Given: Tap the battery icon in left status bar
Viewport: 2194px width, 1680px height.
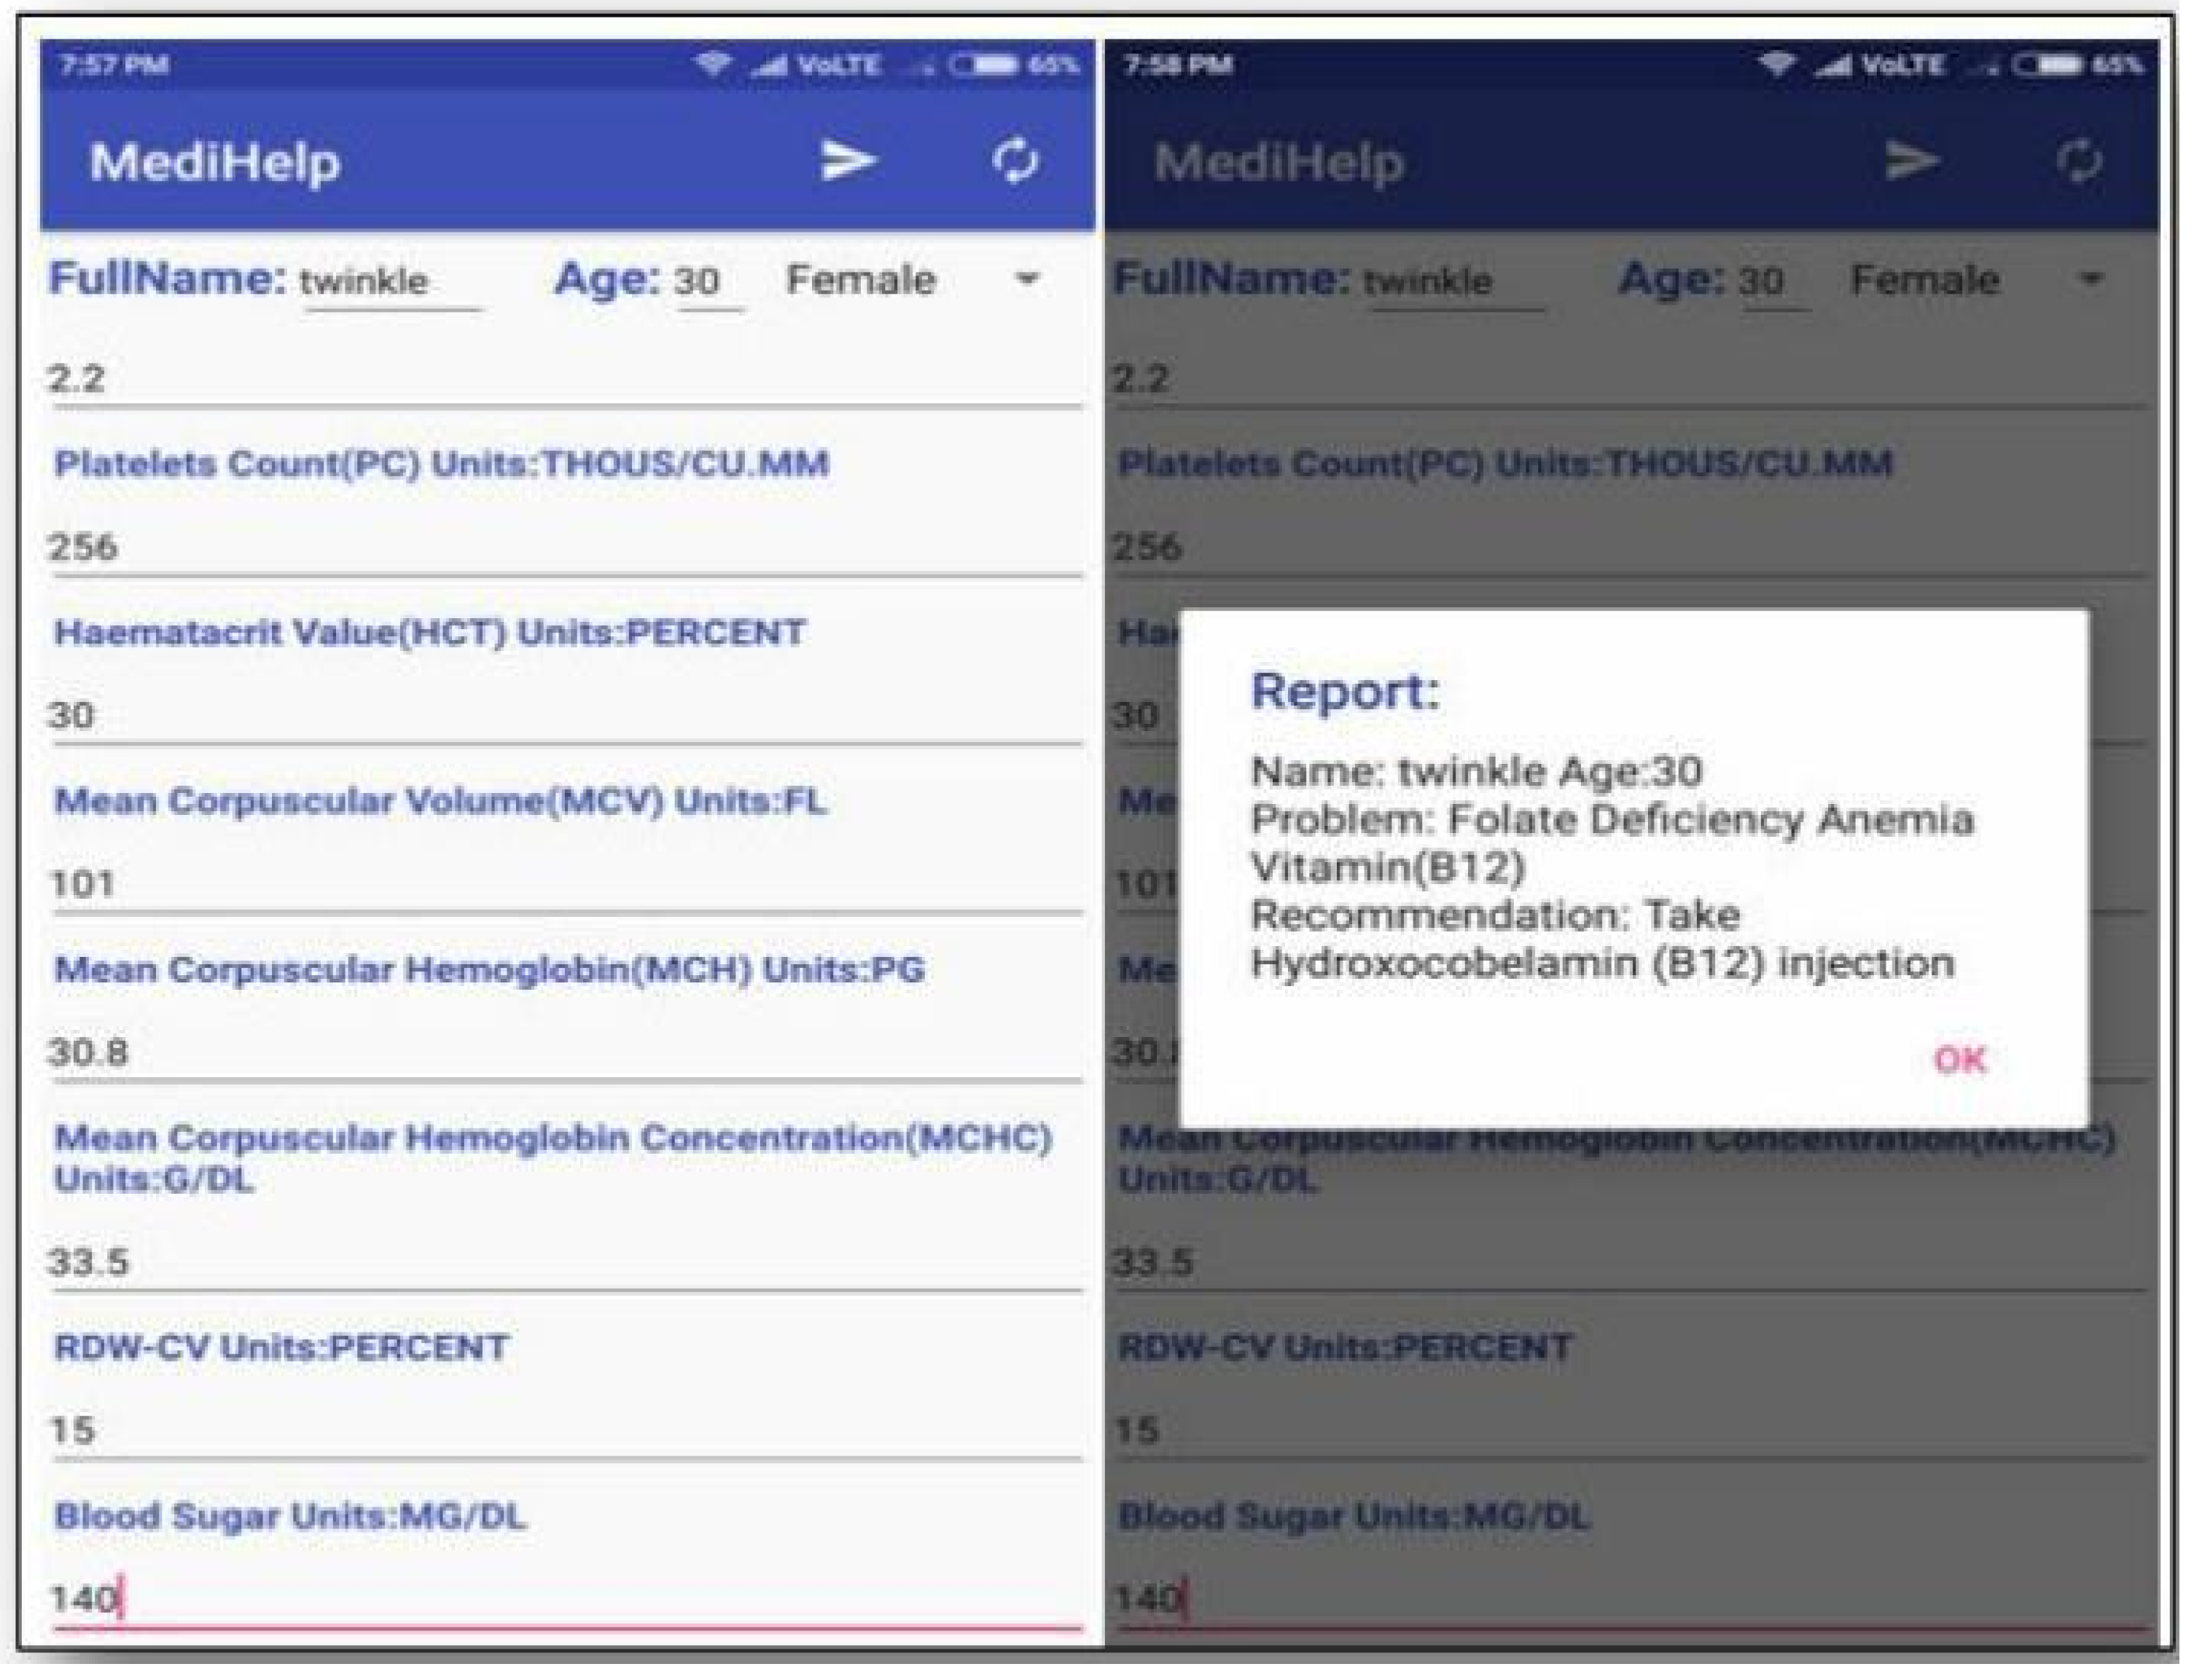Looking at the screenshot, I should click(x=983, y=66).
